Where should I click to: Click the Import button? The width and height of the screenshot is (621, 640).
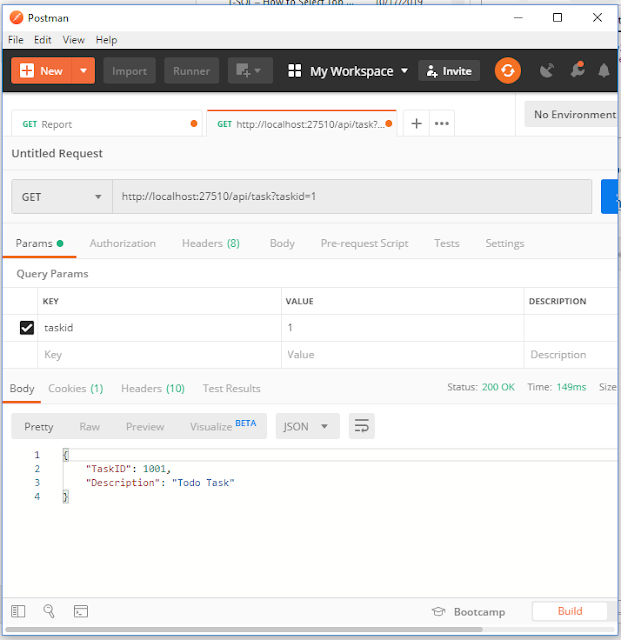click(129, 71)
